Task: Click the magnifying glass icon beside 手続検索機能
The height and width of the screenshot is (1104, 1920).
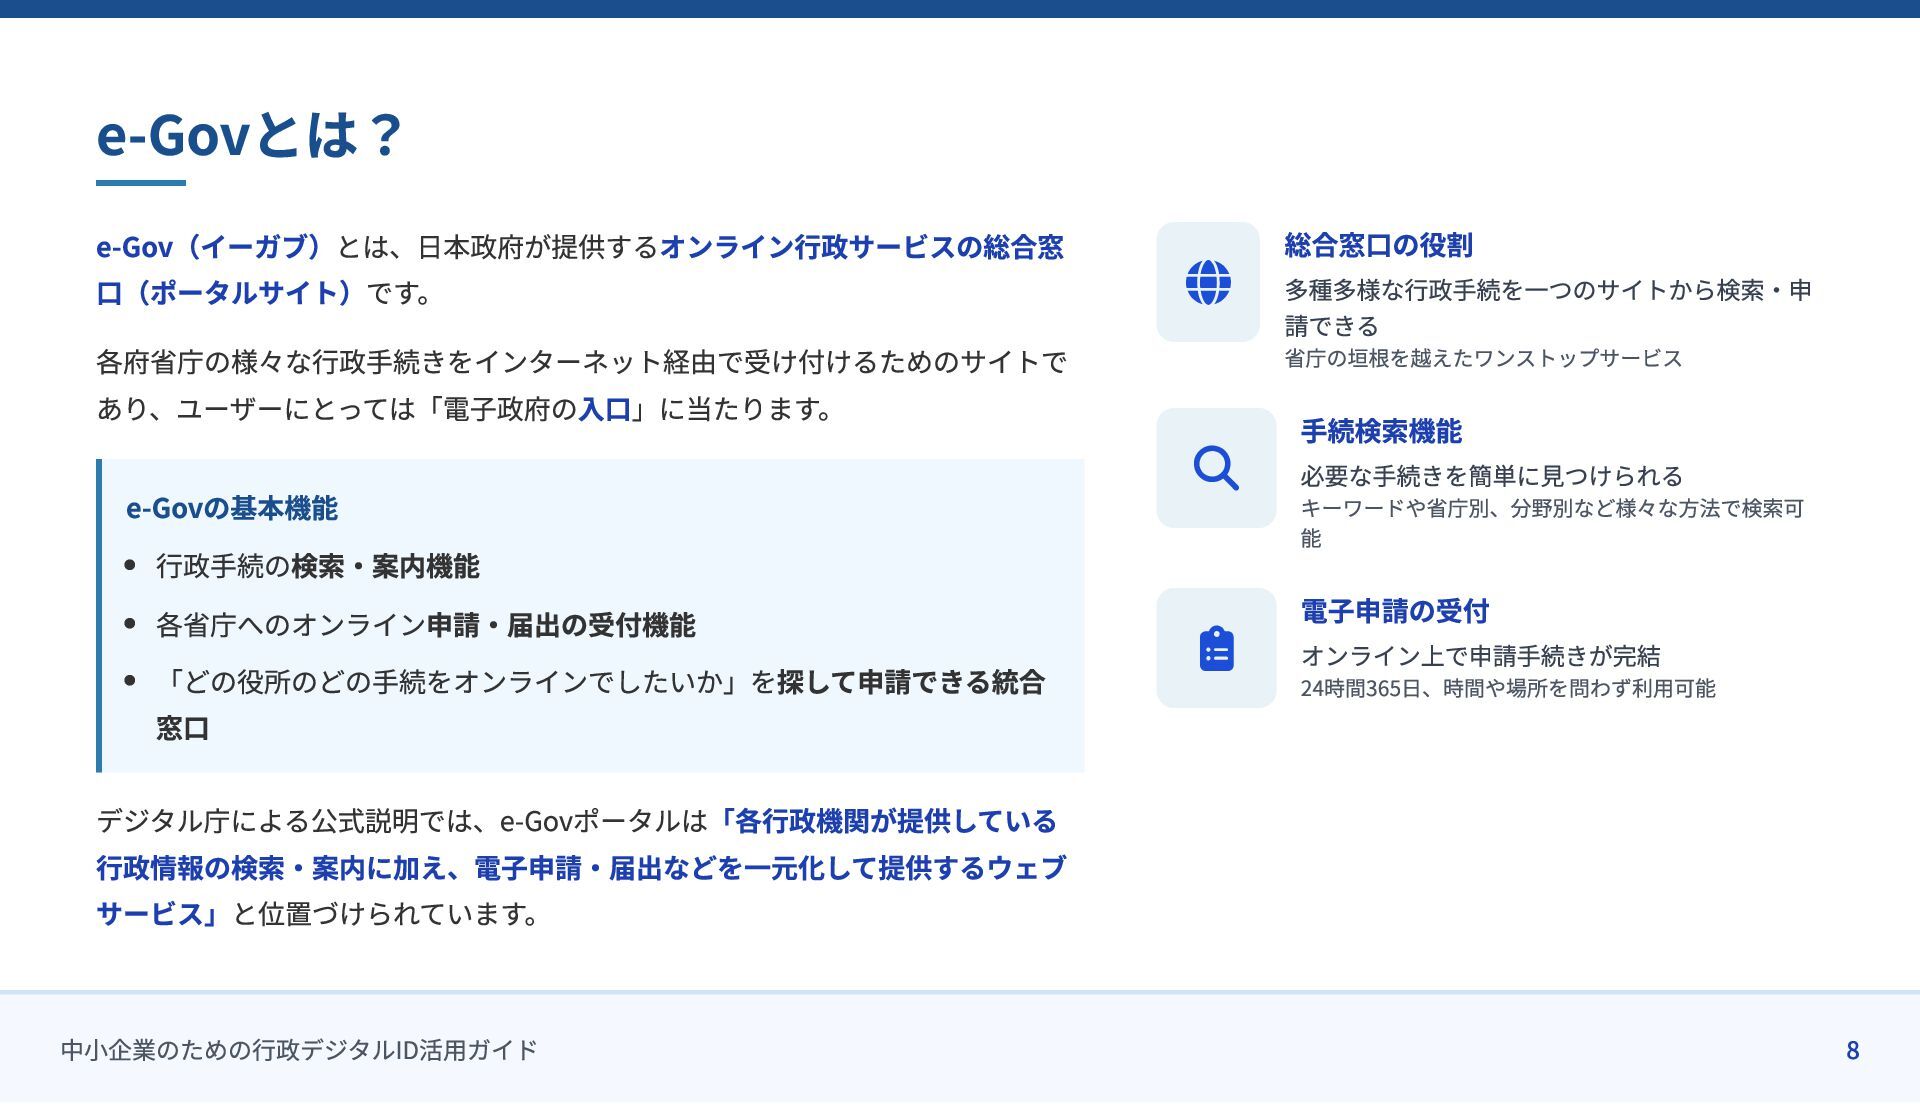Action: pyautogui.click(x=1216, y=468)
